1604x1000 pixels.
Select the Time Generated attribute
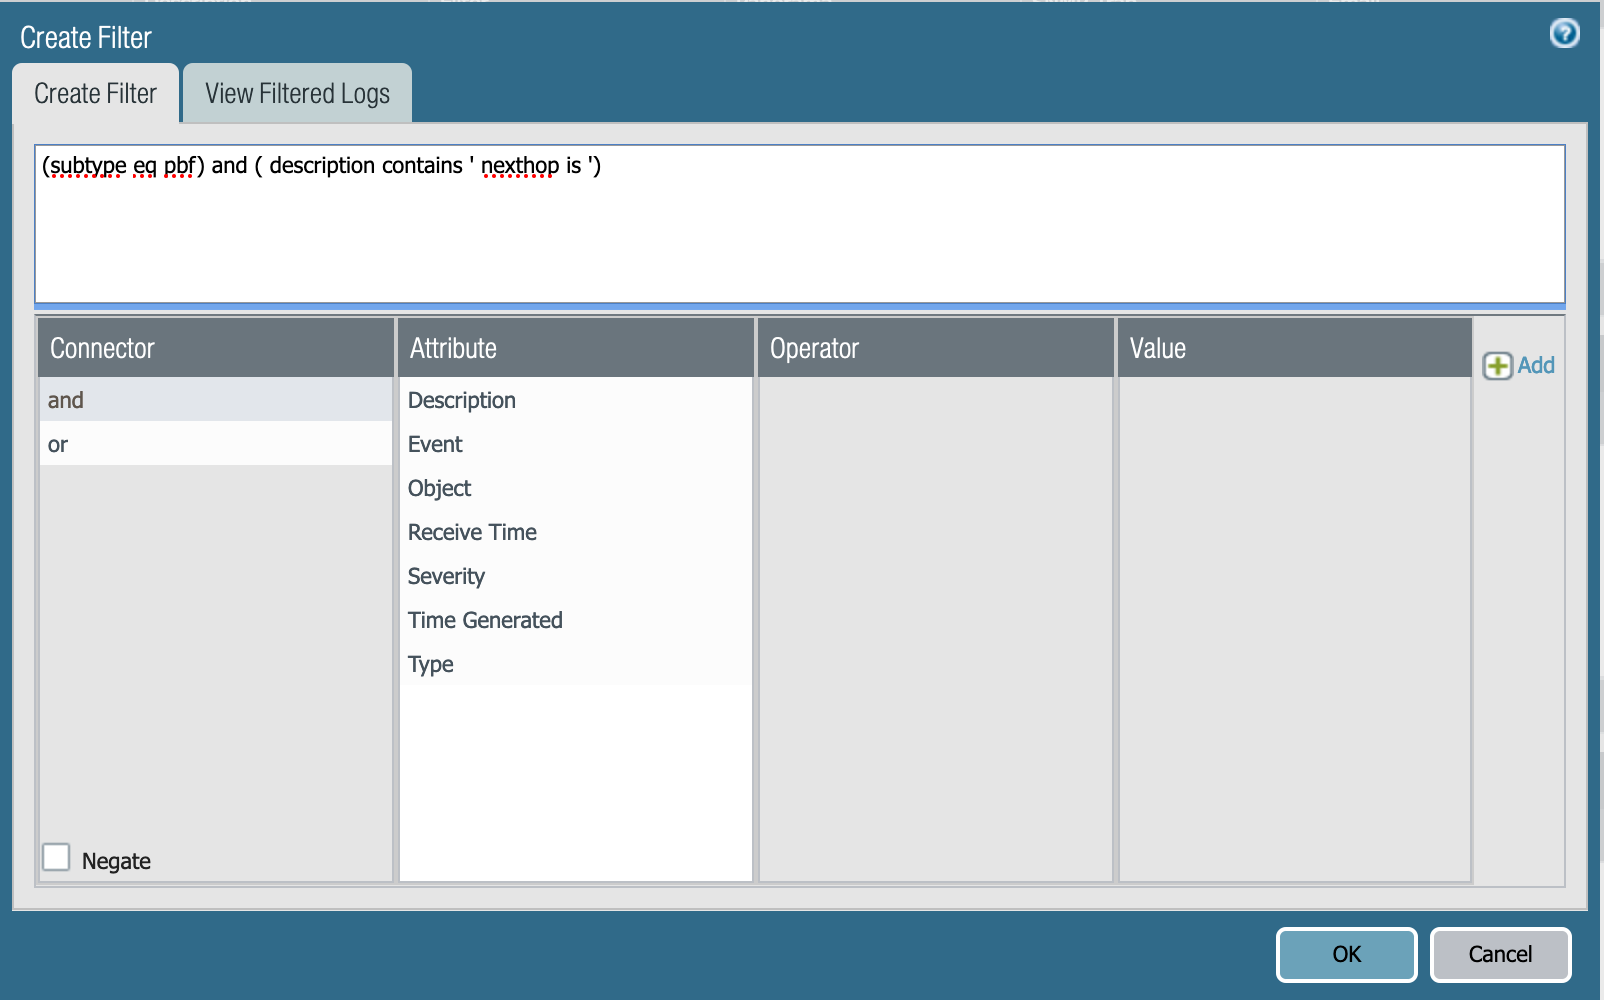(485, 620)
